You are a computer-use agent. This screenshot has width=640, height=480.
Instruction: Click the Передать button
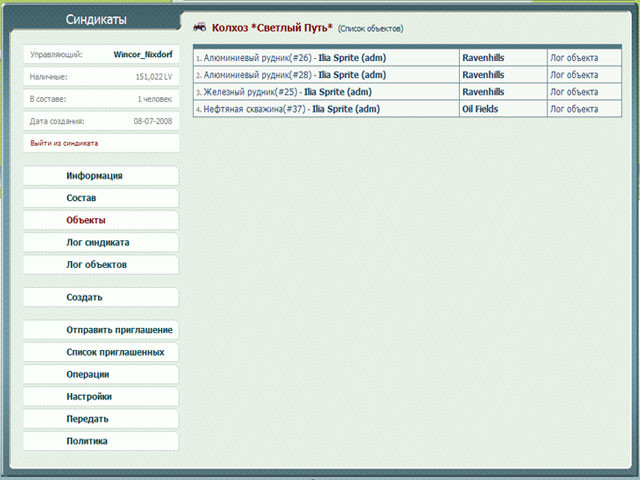click(x=101, y=419)
